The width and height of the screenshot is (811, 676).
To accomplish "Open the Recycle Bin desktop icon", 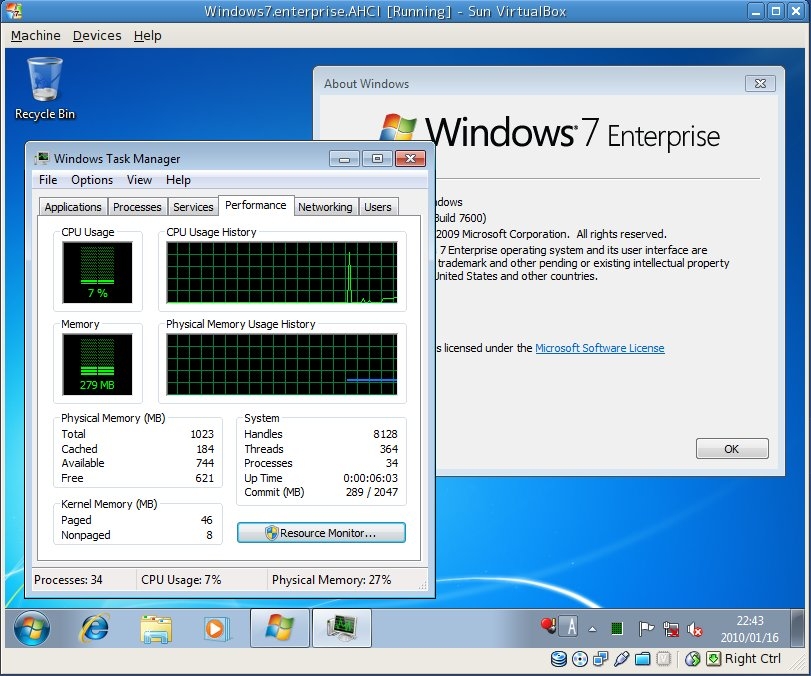I will [45, 88].
